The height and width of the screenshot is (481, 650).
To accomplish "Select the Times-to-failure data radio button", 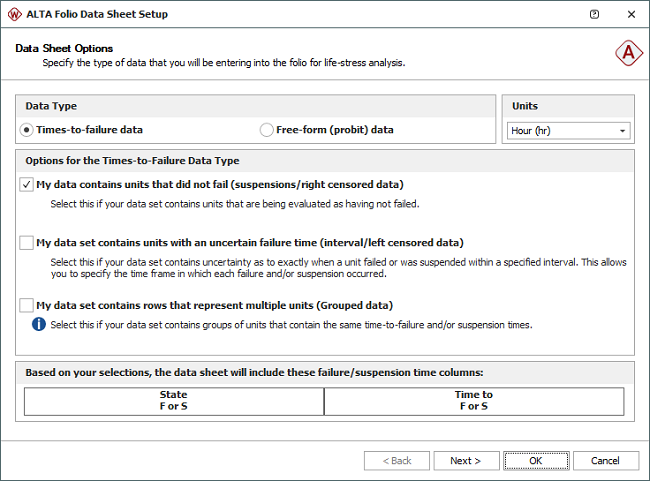I will coord(27,130).
